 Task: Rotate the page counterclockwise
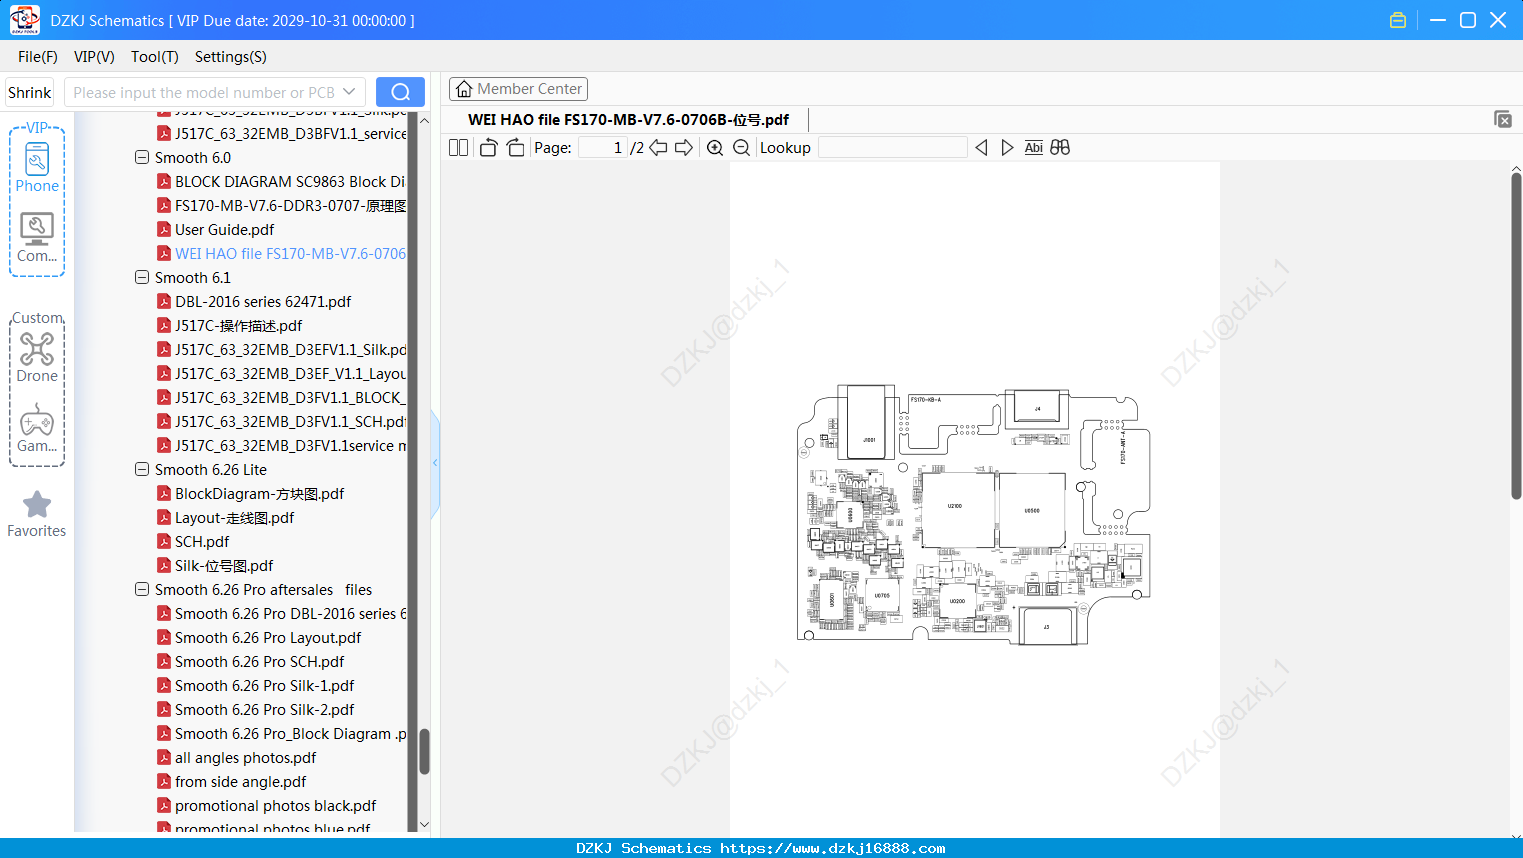488,148
